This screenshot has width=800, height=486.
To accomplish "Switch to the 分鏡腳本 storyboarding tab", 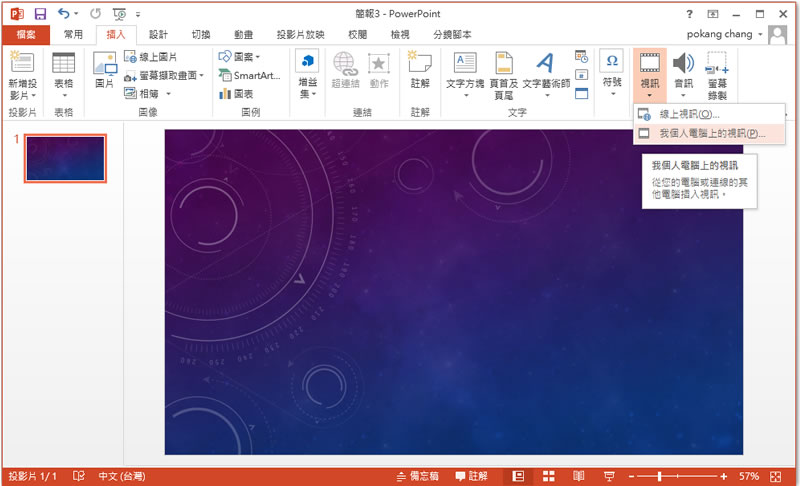I will tap(452, 35).
